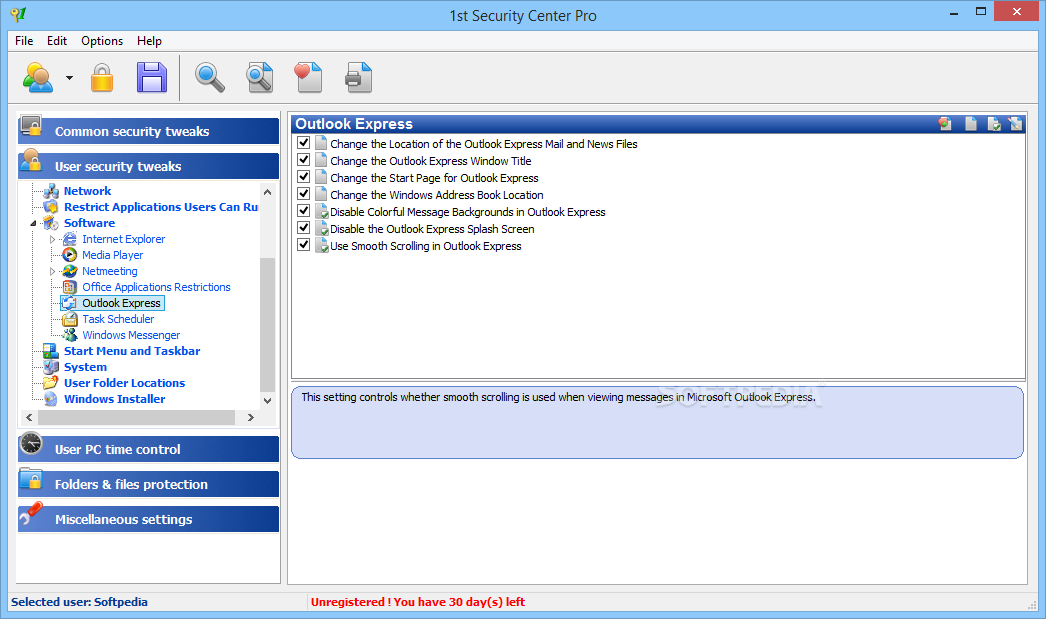Image resolution: width=1046 pixels, height=619 pixels.
Task: Toggle Change the Start Page for Outlook Express
Action: coord(304,177)
